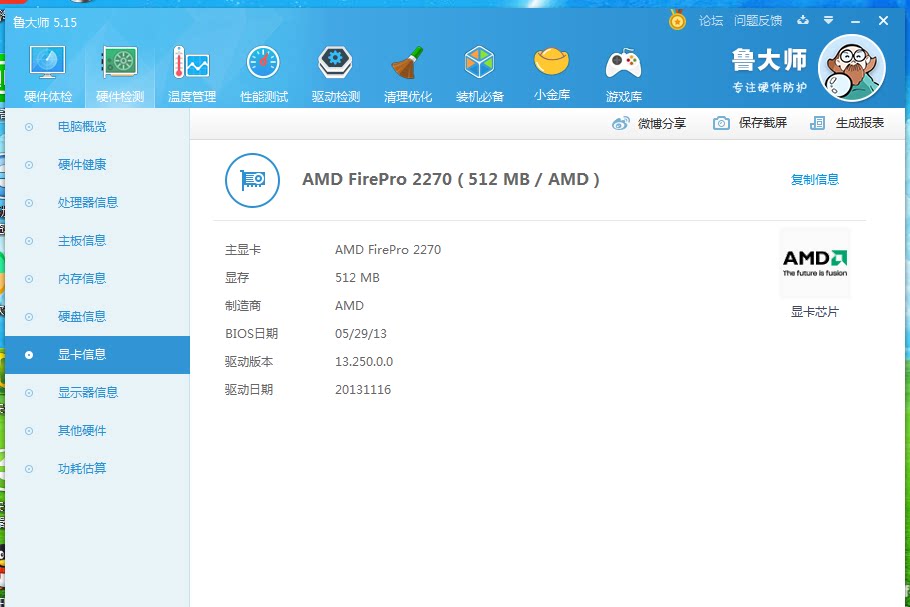Select 主板信息 in the sidebar
Screen dimensions: 910x607
click(97, 241)
